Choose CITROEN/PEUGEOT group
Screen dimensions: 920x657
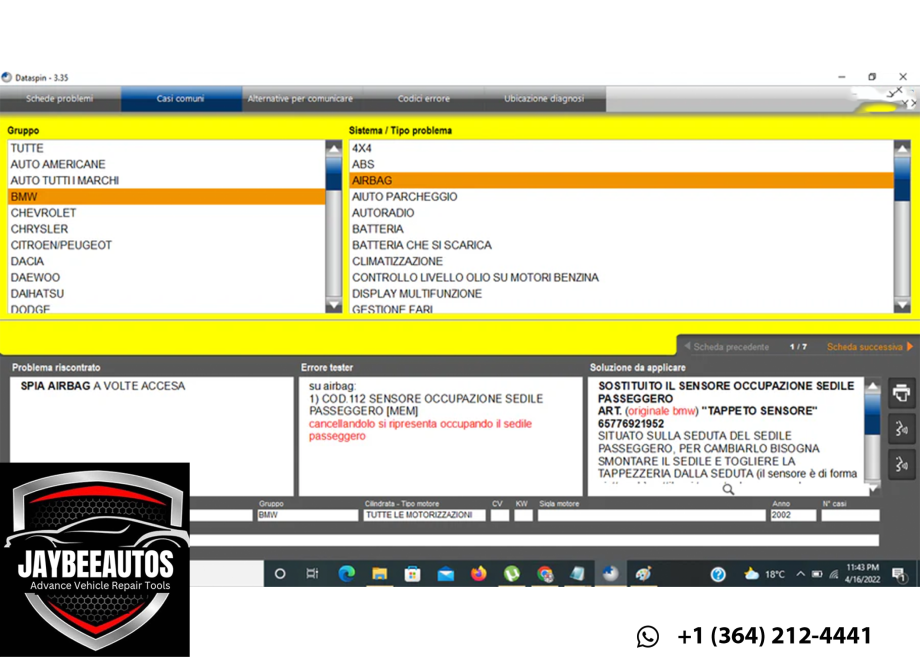[x=167, y=245]
